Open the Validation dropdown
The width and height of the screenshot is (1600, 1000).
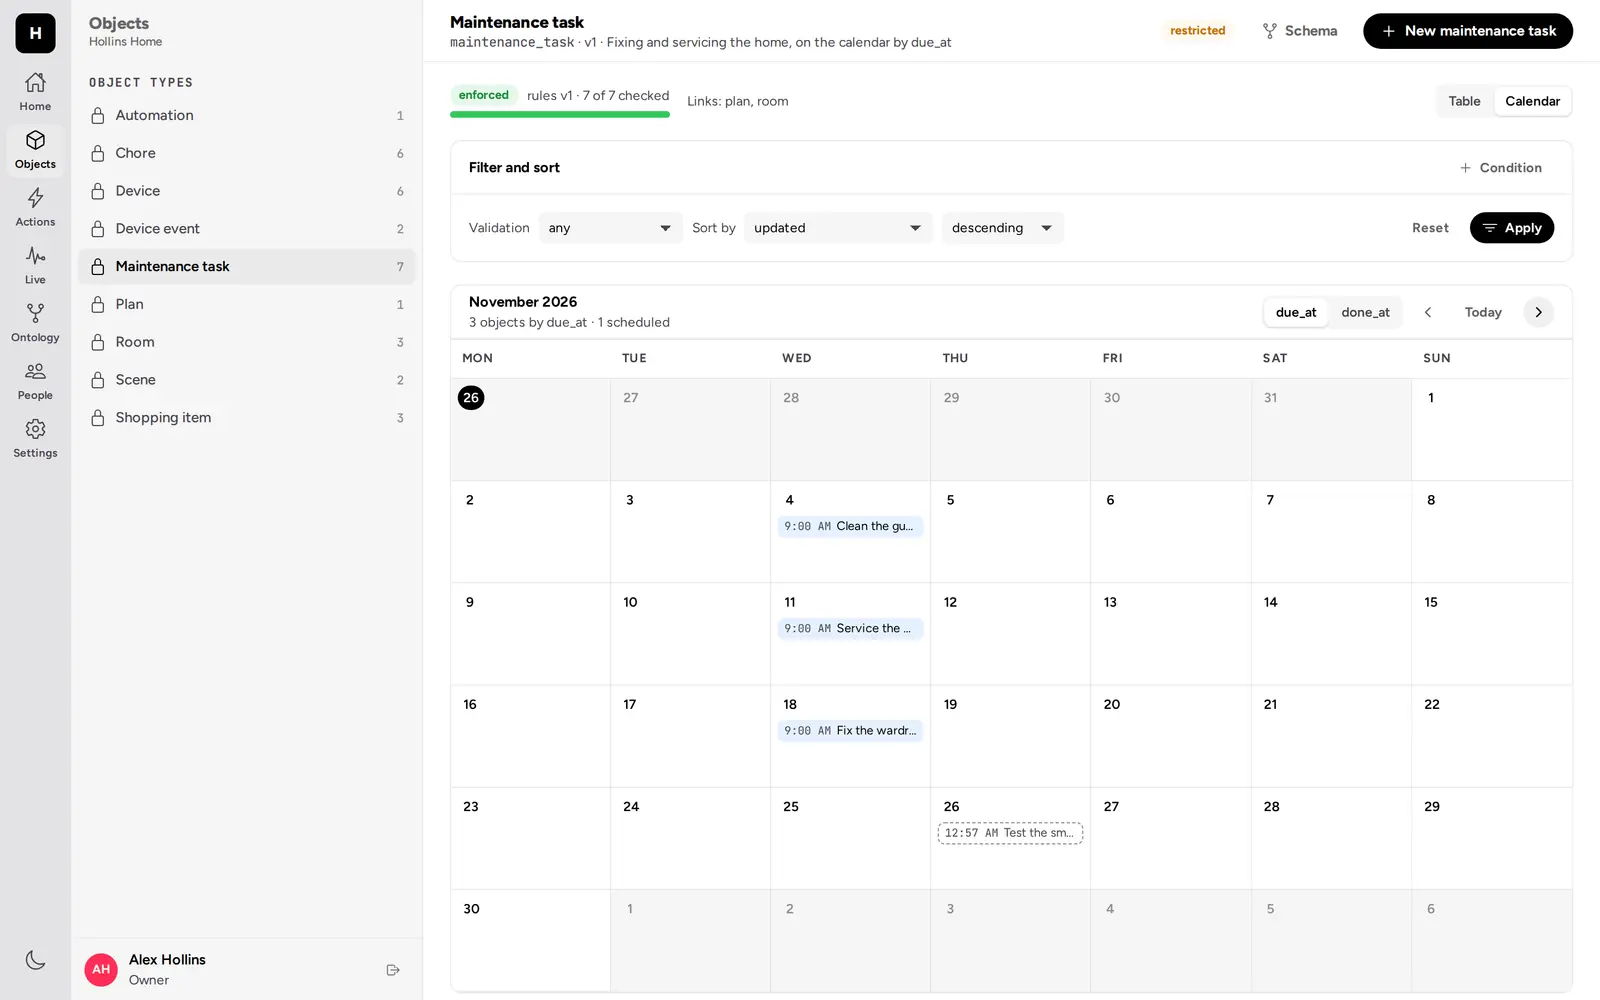[610, 228]
